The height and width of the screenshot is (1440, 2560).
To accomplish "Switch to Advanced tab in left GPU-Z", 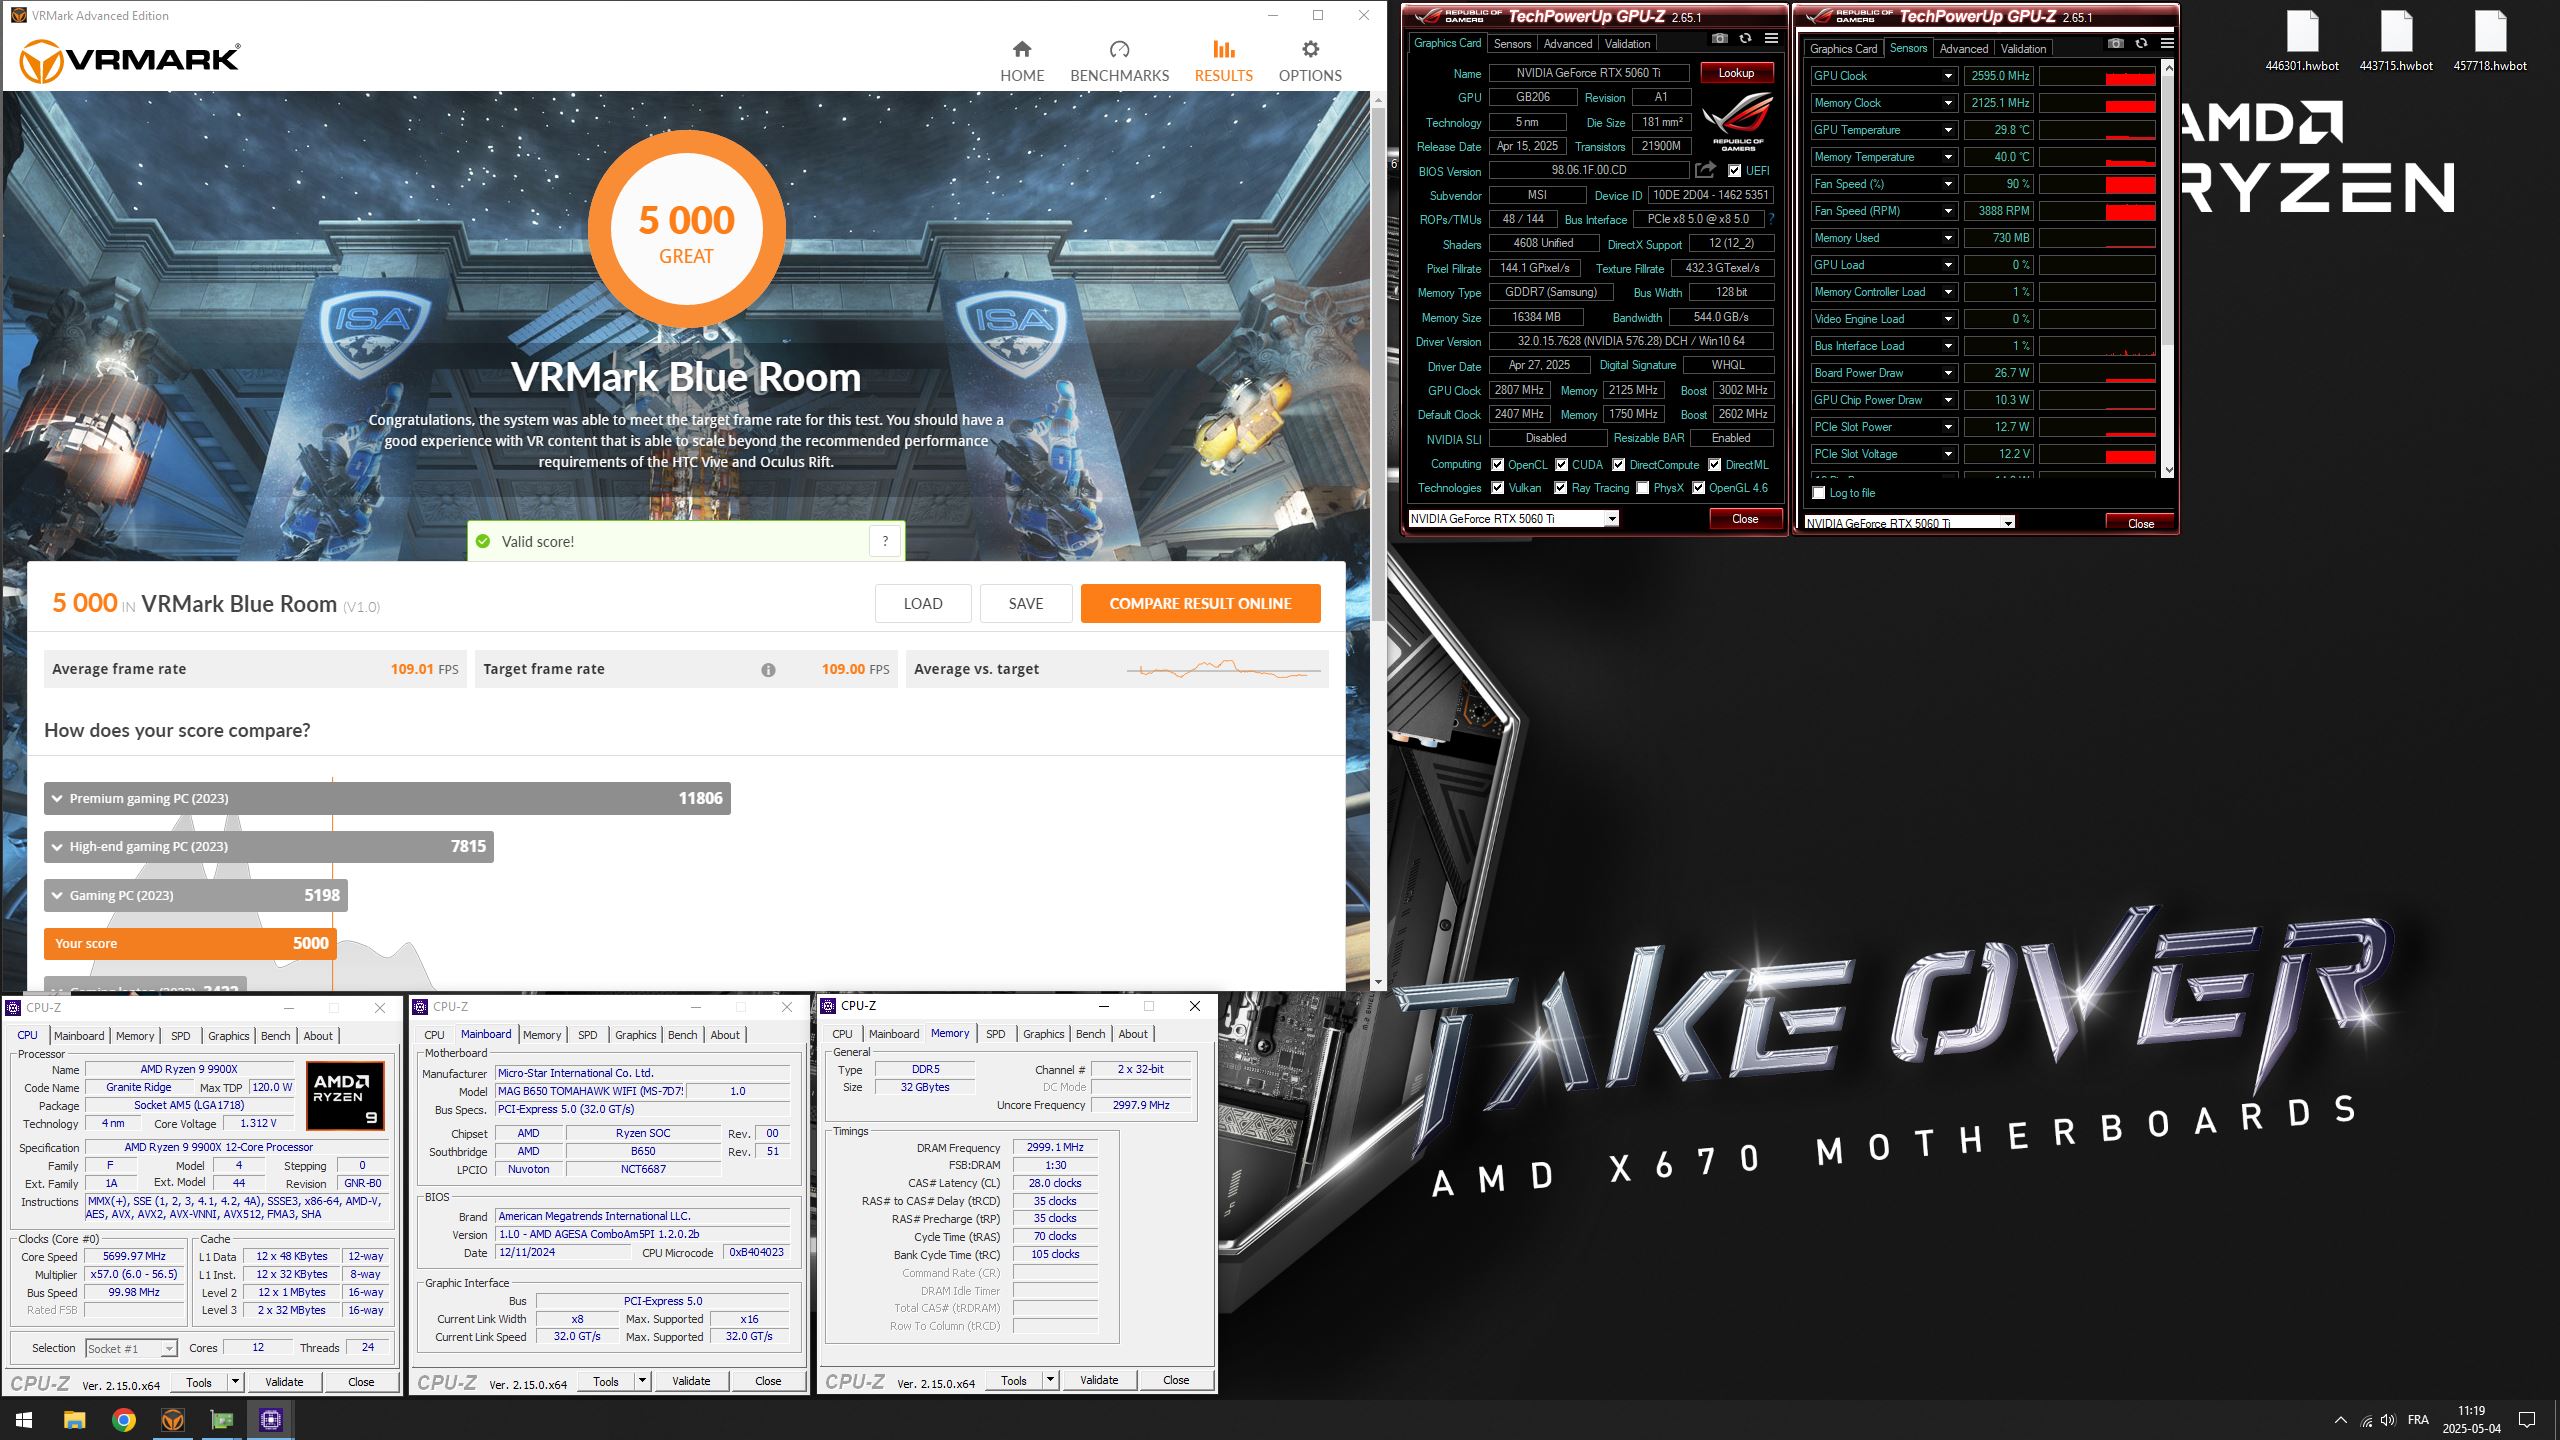I will point(1567,44).
